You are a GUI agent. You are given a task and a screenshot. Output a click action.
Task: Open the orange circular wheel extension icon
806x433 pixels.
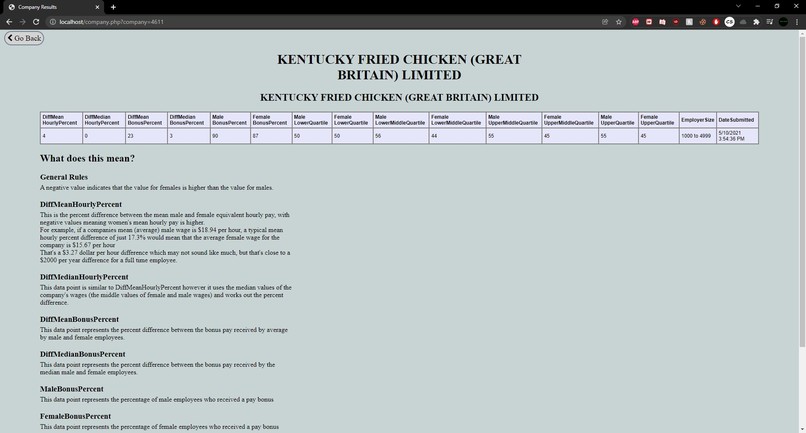[703, 22]
